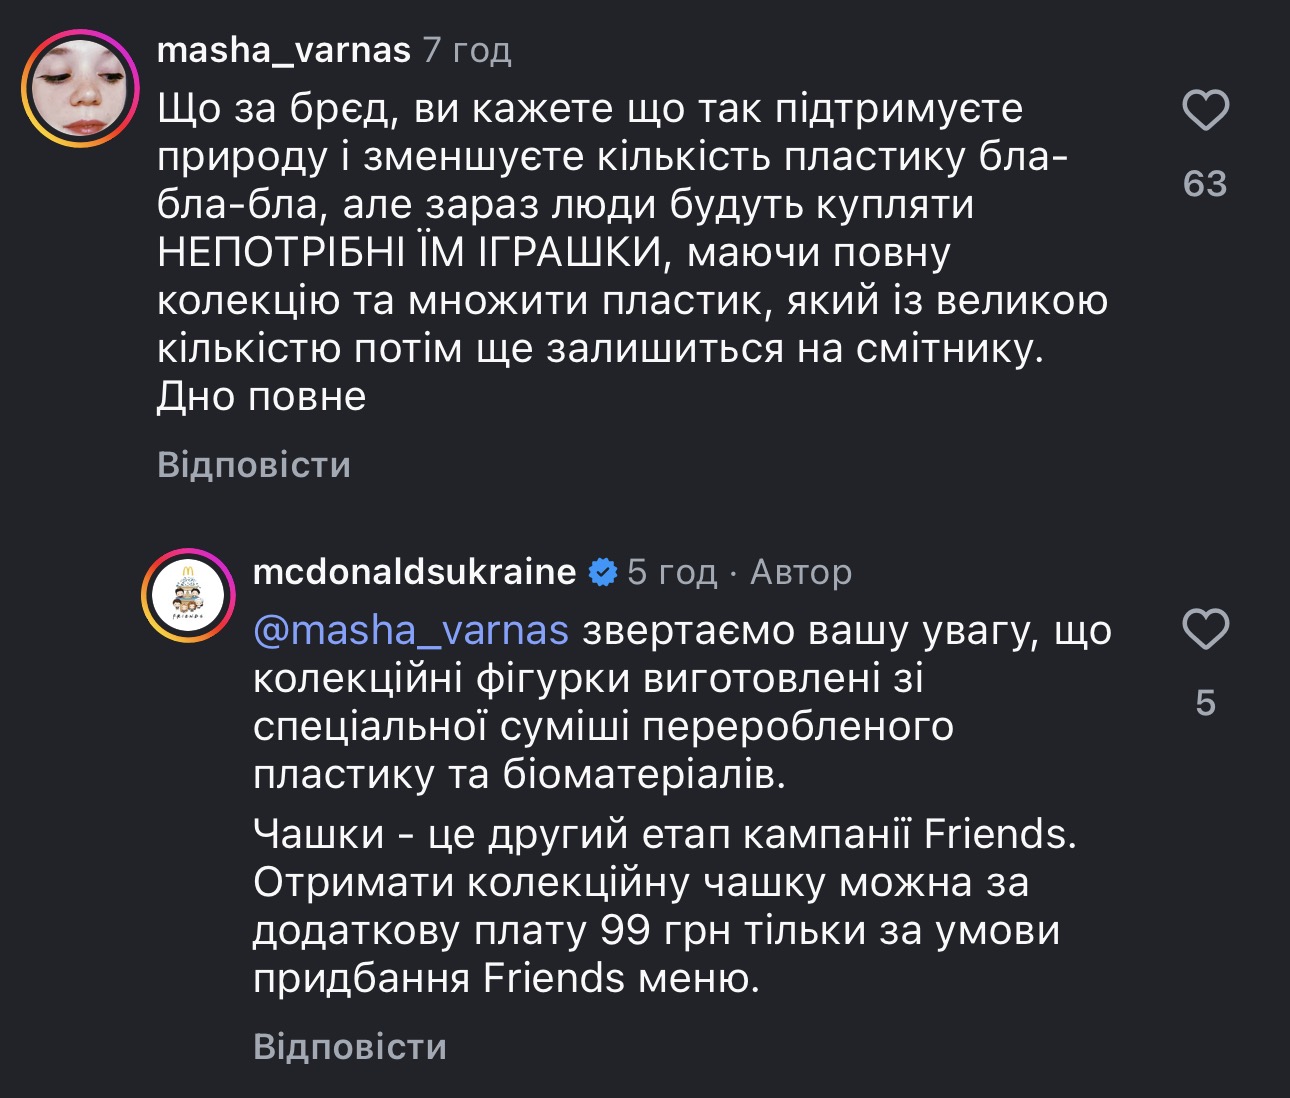
Task: Reply to masha_varnas comment via Відповісти
Action: (254, 465)
